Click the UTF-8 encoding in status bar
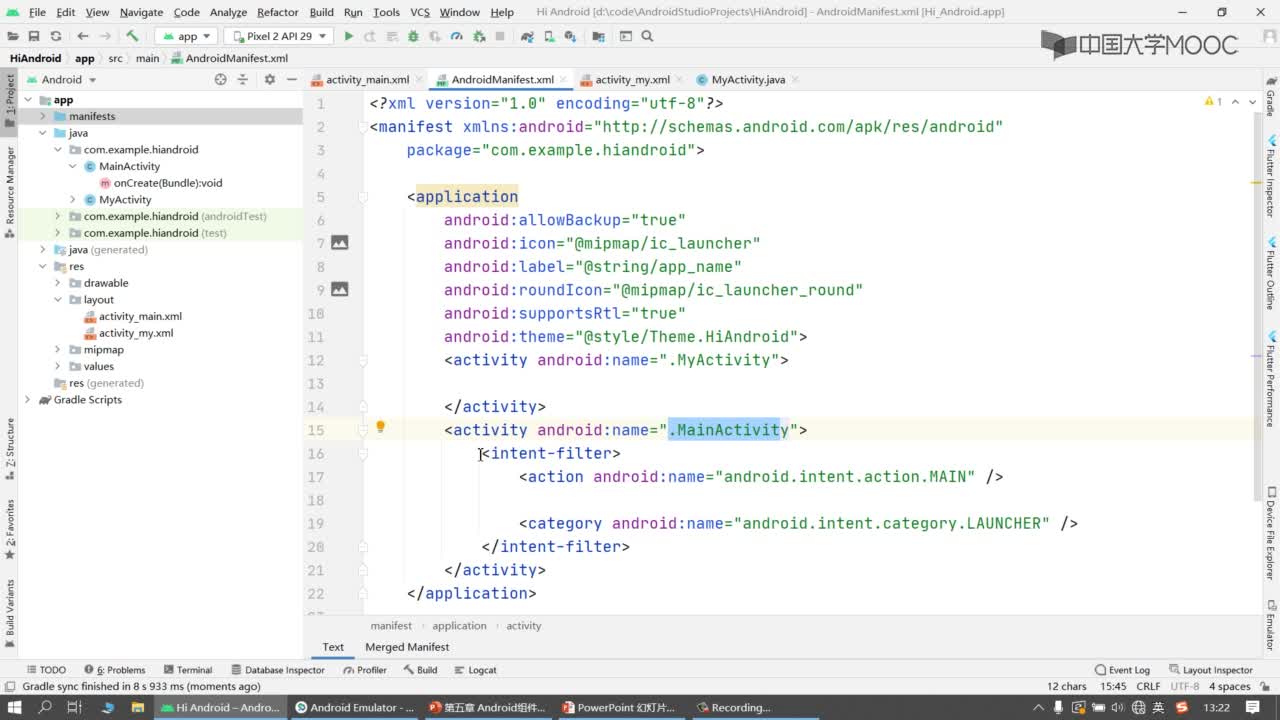This screenshot has height=720, width=1280. 1184,686
